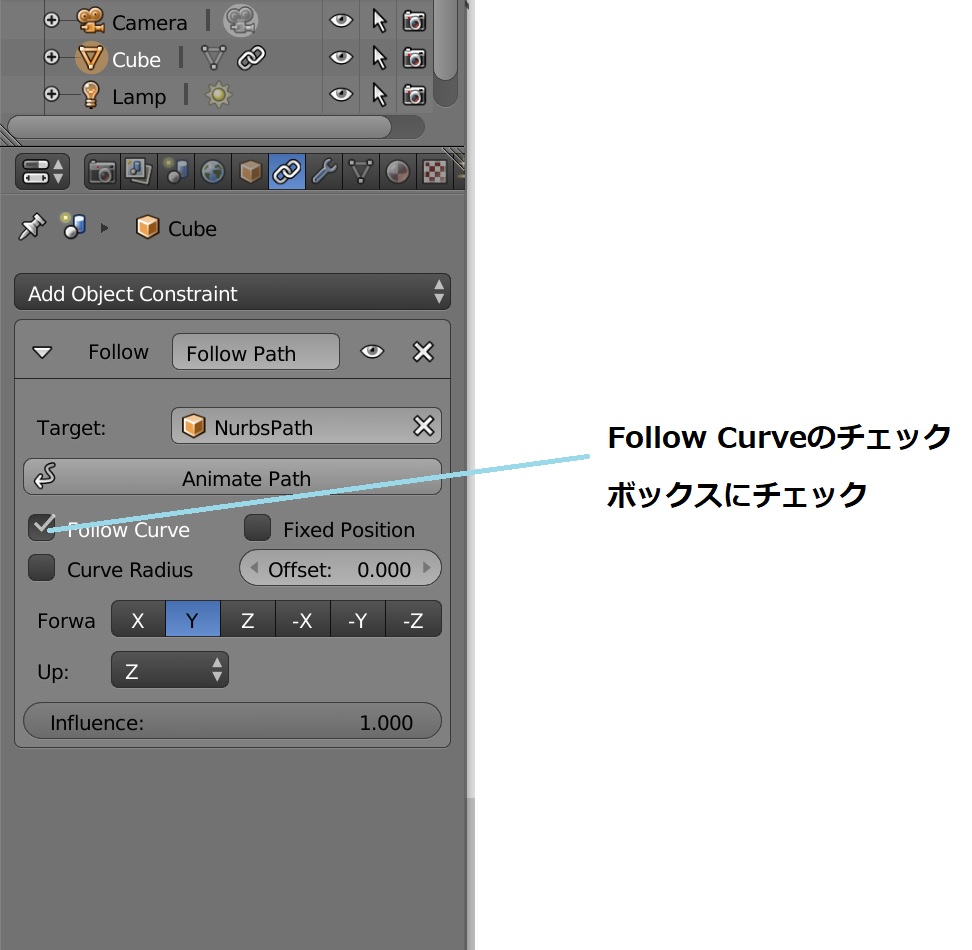Set Forward axis to Z
The image size is (972, 950).
point(247,619)
